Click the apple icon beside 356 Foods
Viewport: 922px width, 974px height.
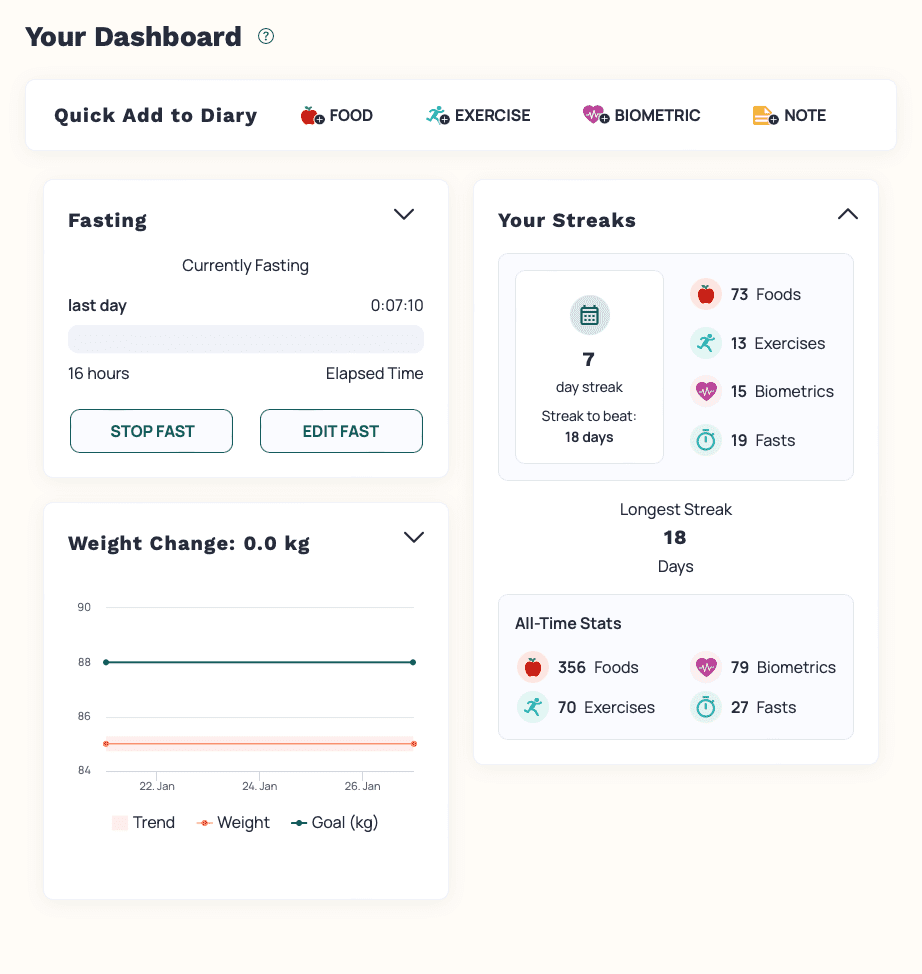click(x=533, y=667)
